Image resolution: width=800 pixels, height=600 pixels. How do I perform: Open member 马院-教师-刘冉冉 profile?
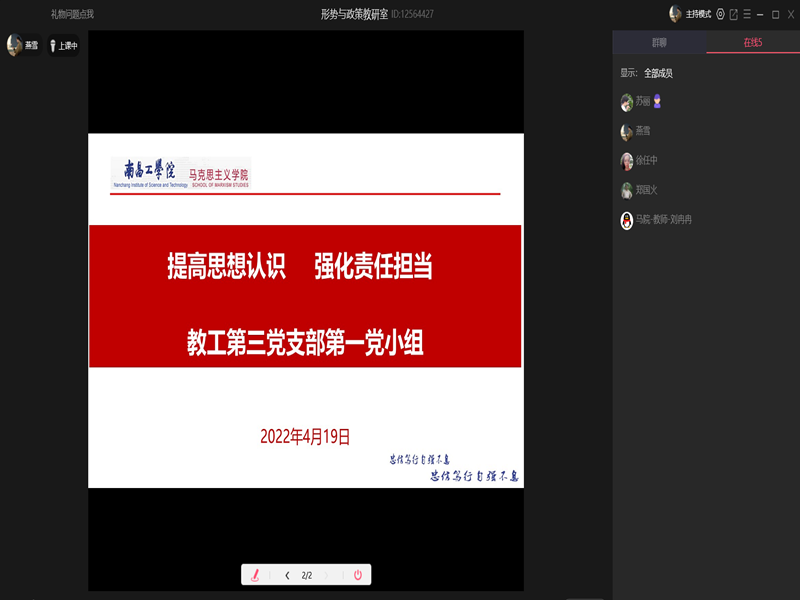click(663, 220)
